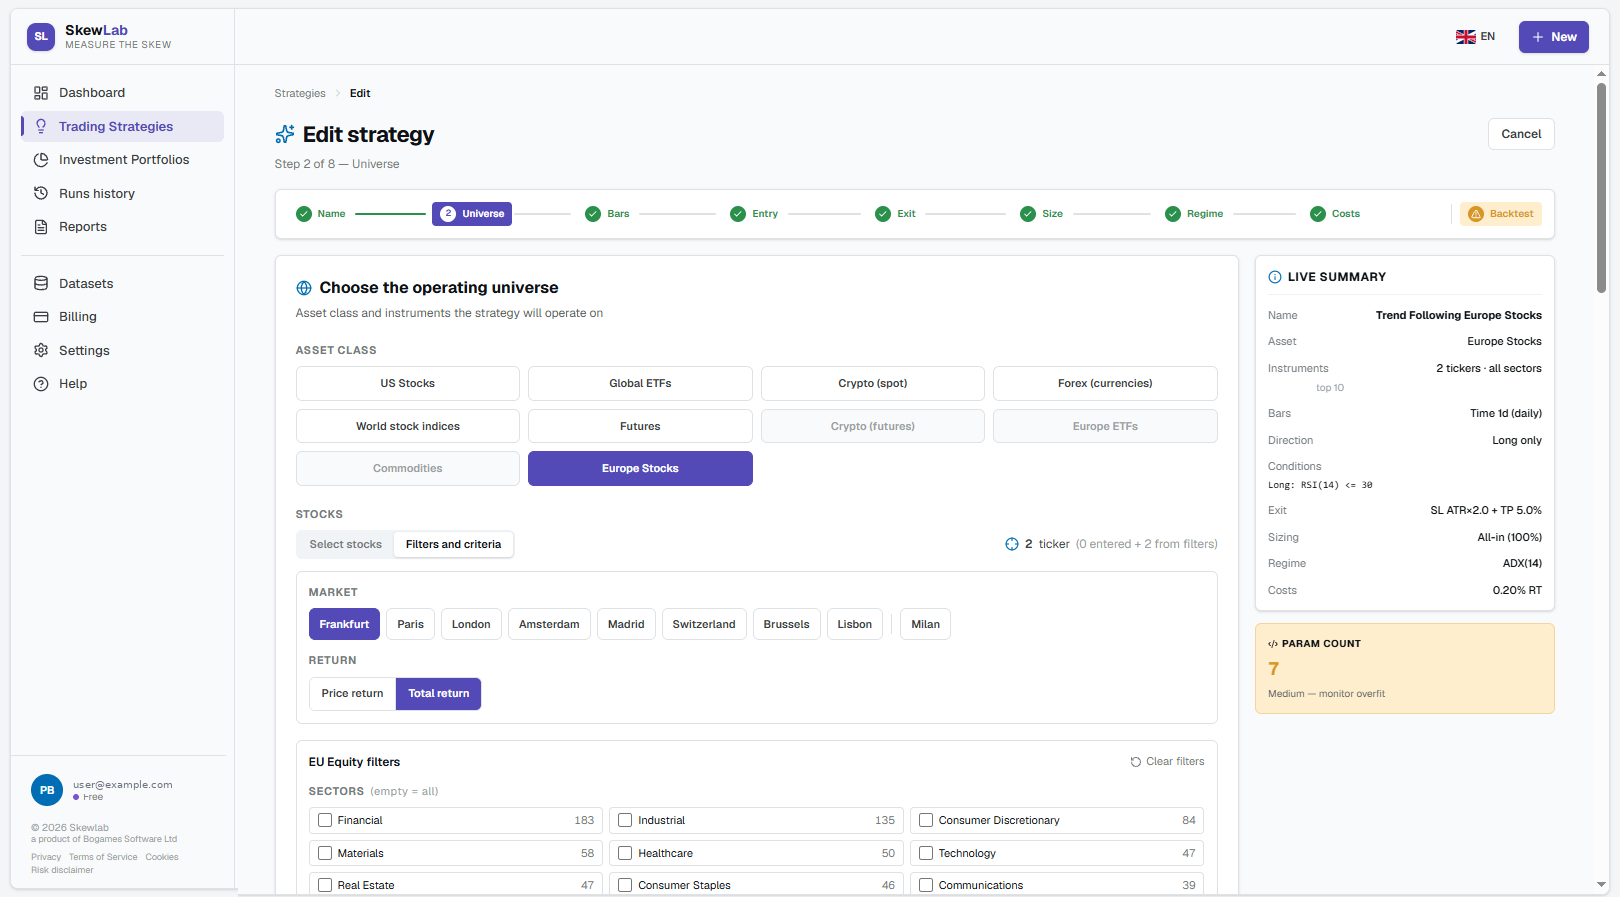Switch to Filters and criteria tab
Image resolution: width=1620 pixels, height=897 pixels.
point(453,544)
